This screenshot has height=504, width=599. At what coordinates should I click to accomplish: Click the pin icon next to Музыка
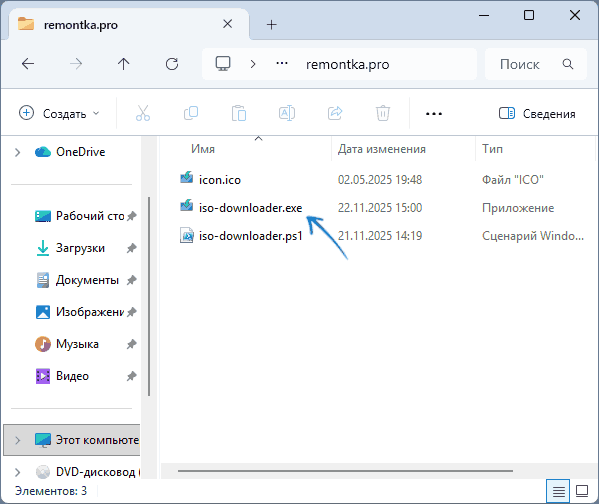(x=131, y=344)
